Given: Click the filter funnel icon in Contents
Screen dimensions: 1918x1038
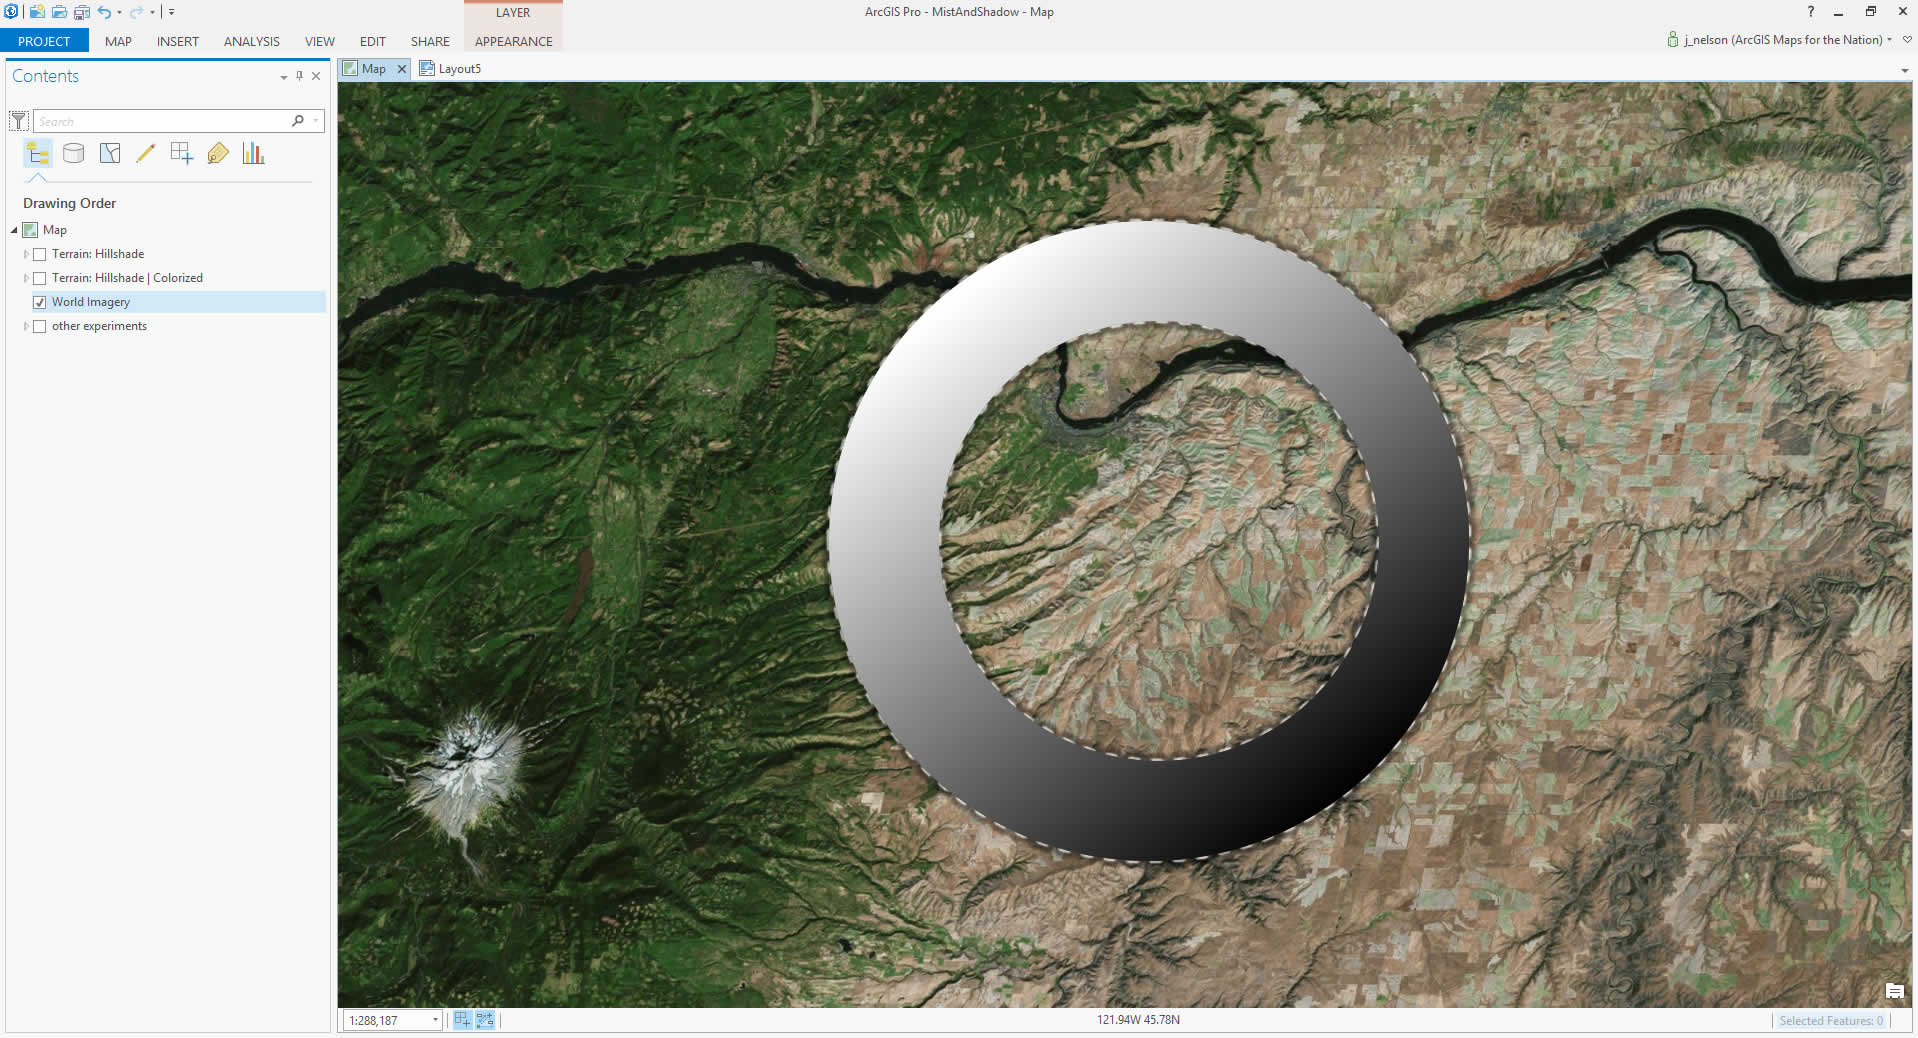Looking at the screenshot, I should (x=19, y=121).
